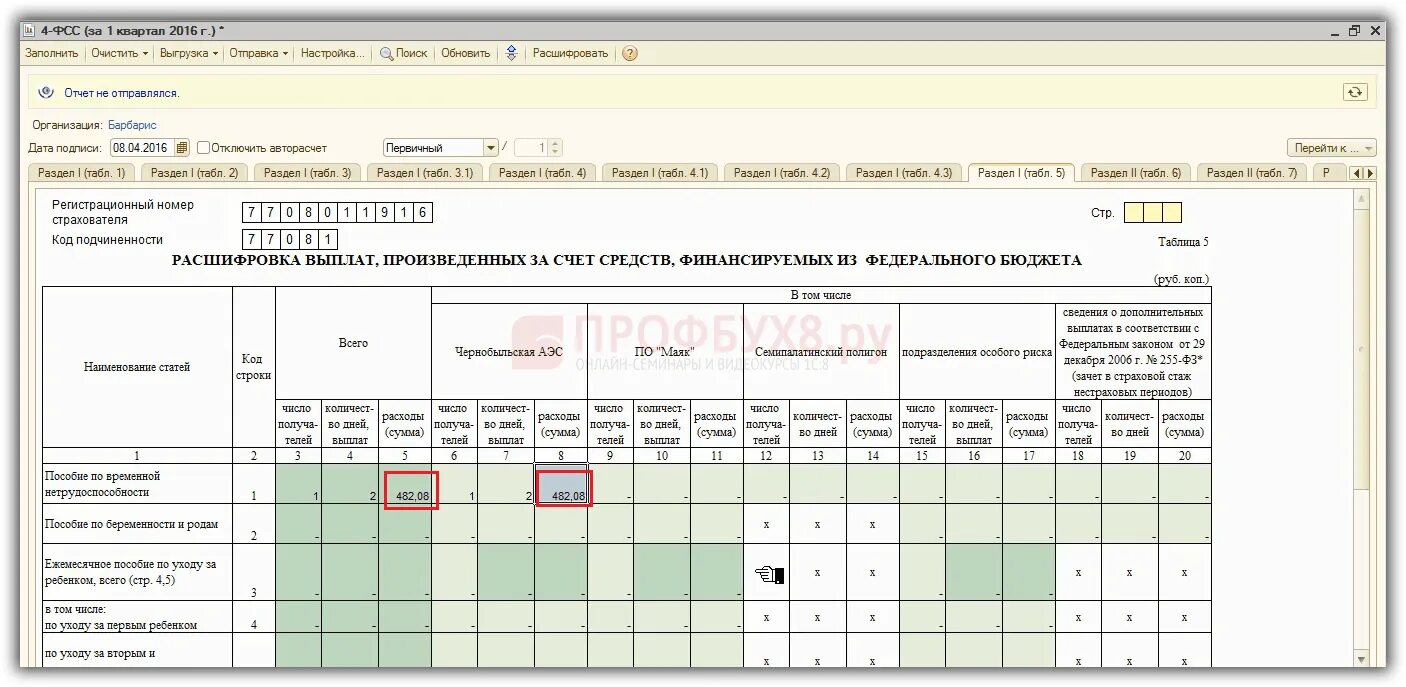Open the Первичный report type dropdown
This screenshot has height=687, width=1406.
[493, 146]
